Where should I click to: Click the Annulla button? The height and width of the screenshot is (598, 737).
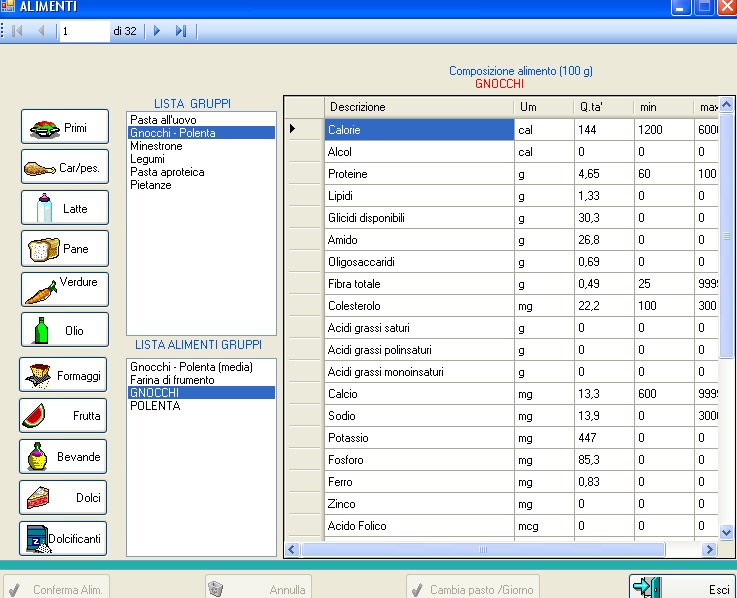(x=259, y=587)
